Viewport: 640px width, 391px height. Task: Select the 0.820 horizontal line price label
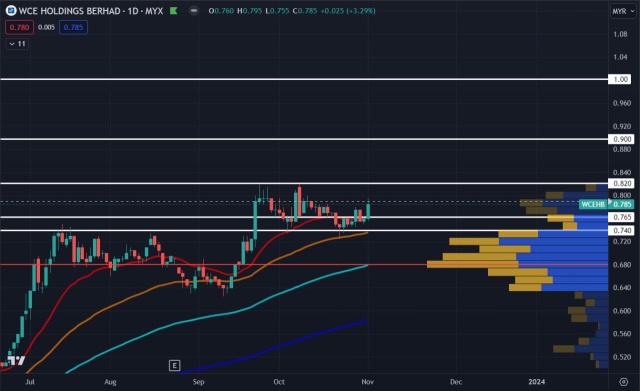coord(621,184)
